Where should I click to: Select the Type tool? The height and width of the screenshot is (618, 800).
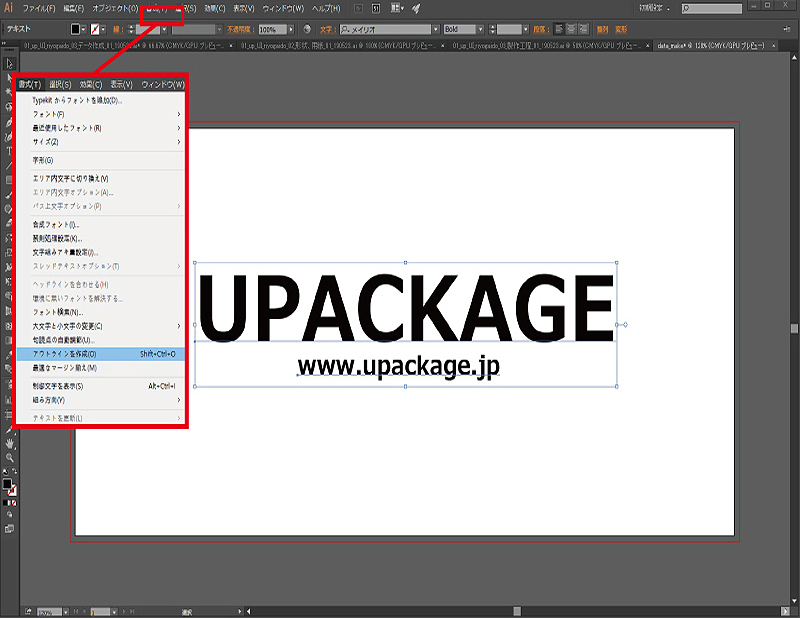(9, 151)
